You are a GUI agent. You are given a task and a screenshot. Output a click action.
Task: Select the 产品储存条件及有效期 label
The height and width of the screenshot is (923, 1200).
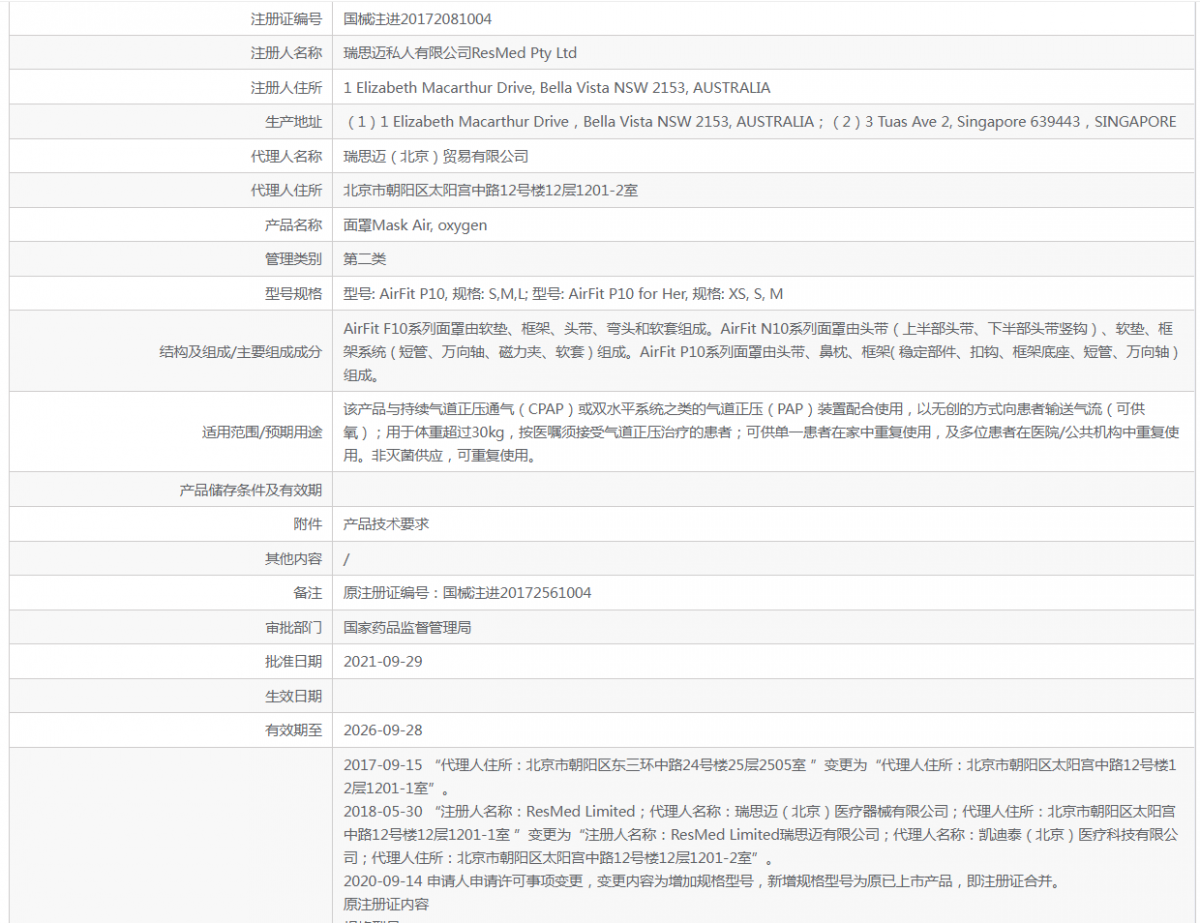[251, 490]
